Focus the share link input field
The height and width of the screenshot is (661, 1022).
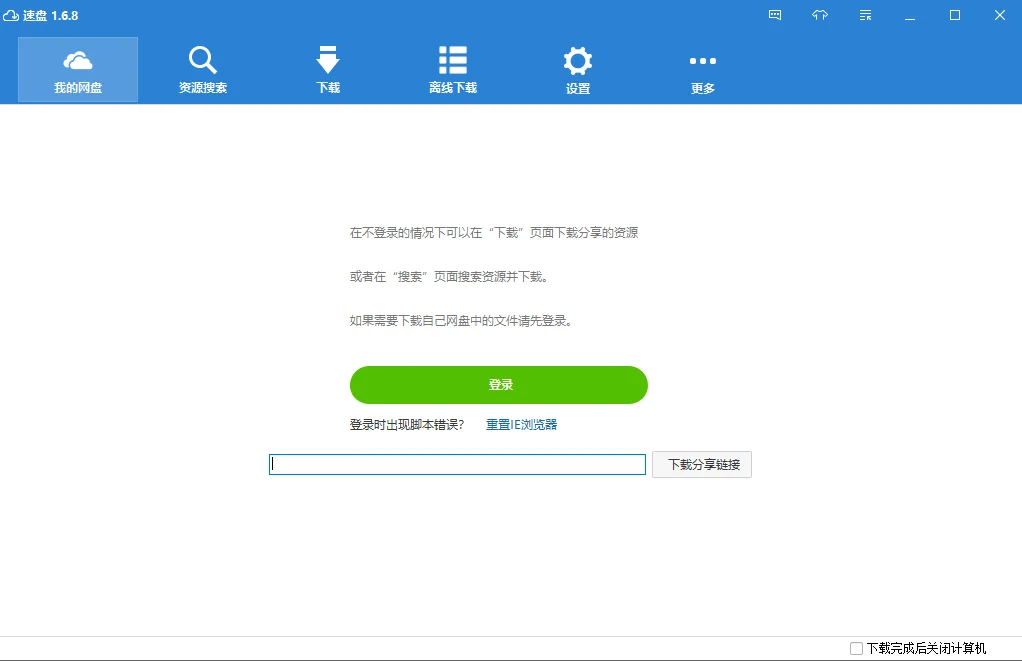[x=457, y=464]
